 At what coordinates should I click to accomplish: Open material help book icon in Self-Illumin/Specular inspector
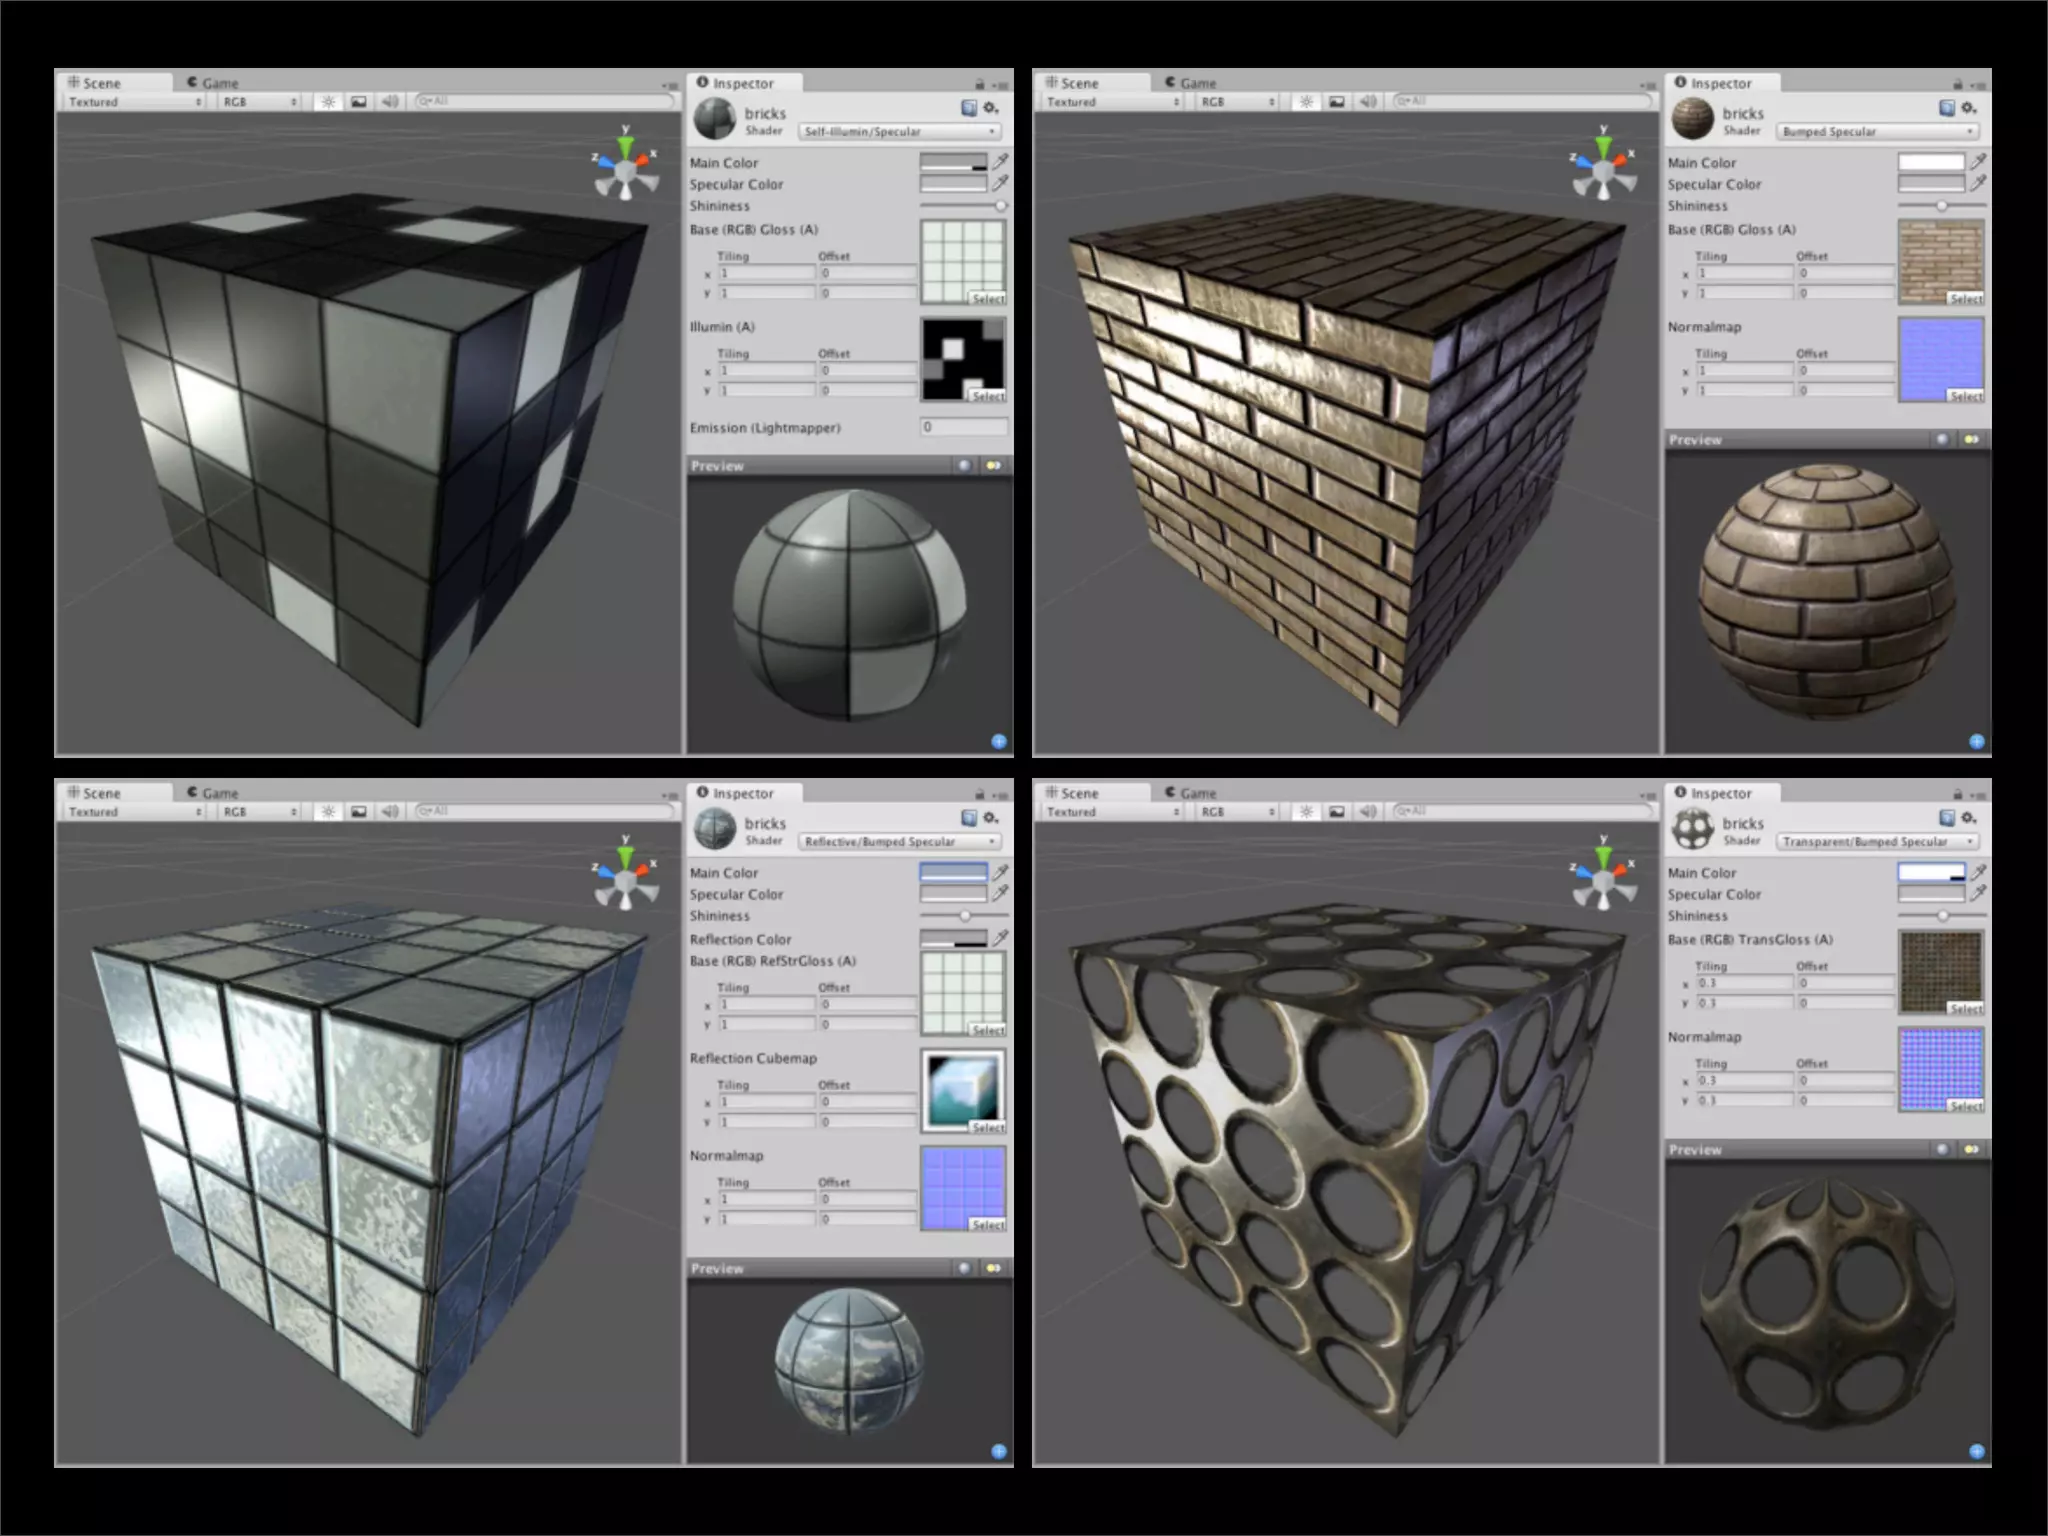[969, 108]
